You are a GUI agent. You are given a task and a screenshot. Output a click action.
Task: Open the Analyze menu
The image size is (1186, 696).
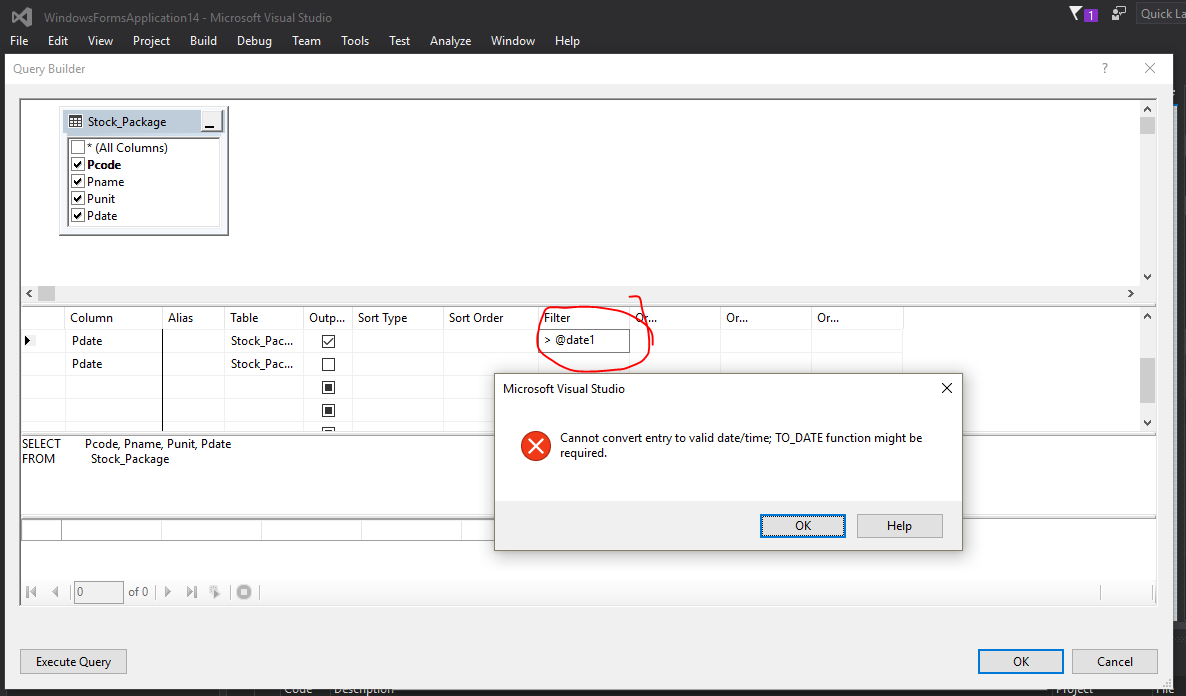450,41
